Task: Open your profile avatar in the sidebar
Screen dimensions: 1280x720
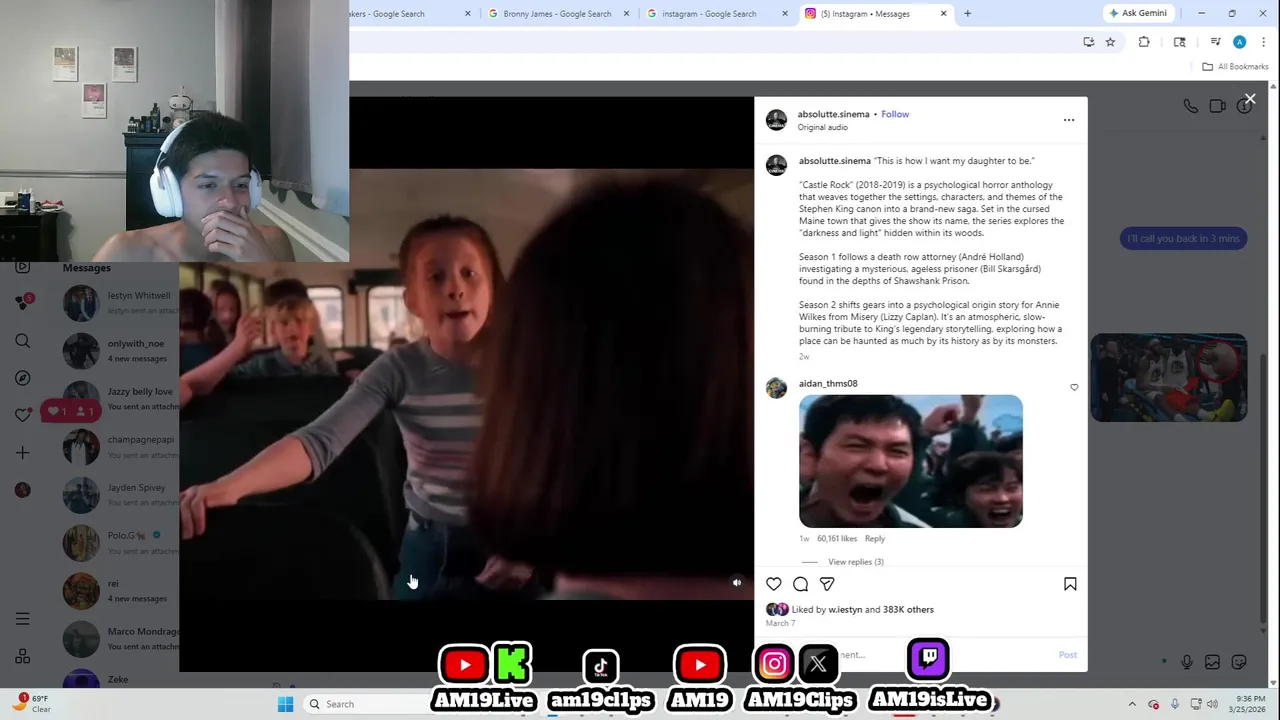Action: click(x=23, y=490)
